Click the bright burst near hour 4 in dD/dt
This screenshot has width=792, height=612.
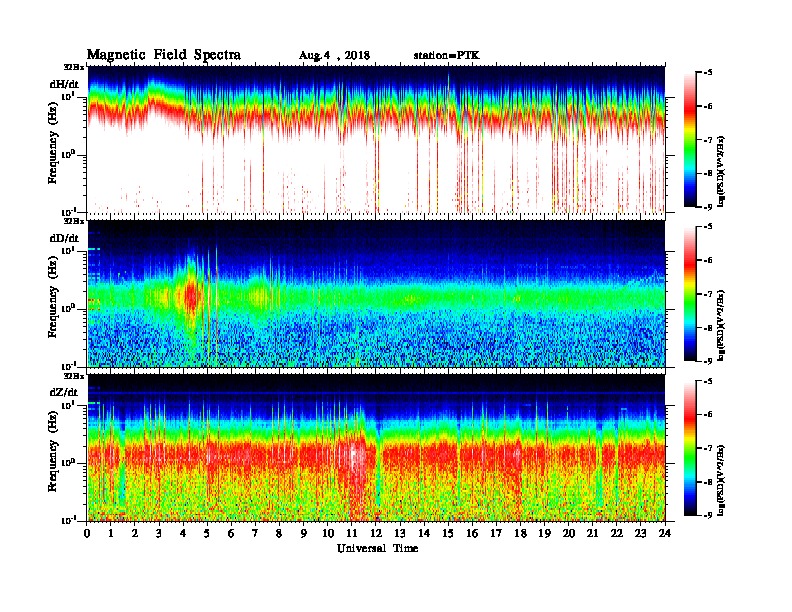[x=190, y=296]
